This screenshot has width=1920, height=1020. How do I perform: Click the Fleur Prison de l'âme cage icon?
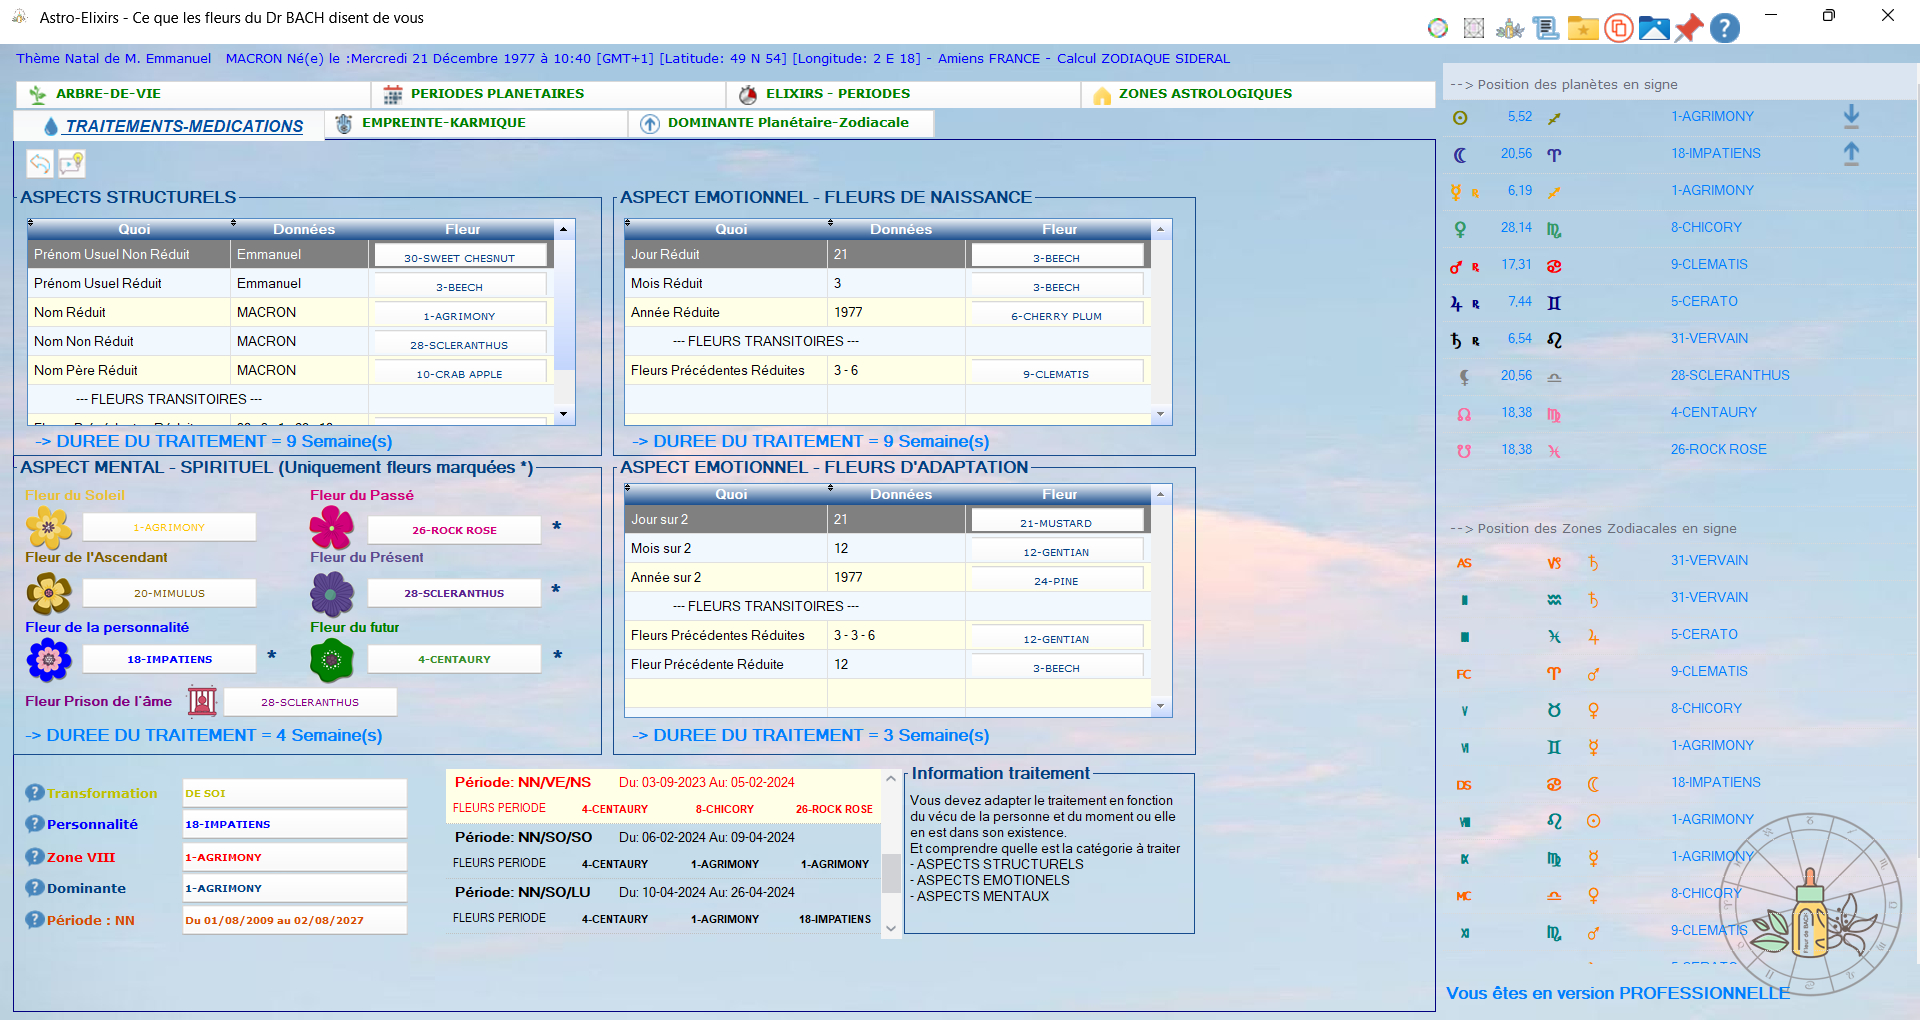click(x=202, y=701)
